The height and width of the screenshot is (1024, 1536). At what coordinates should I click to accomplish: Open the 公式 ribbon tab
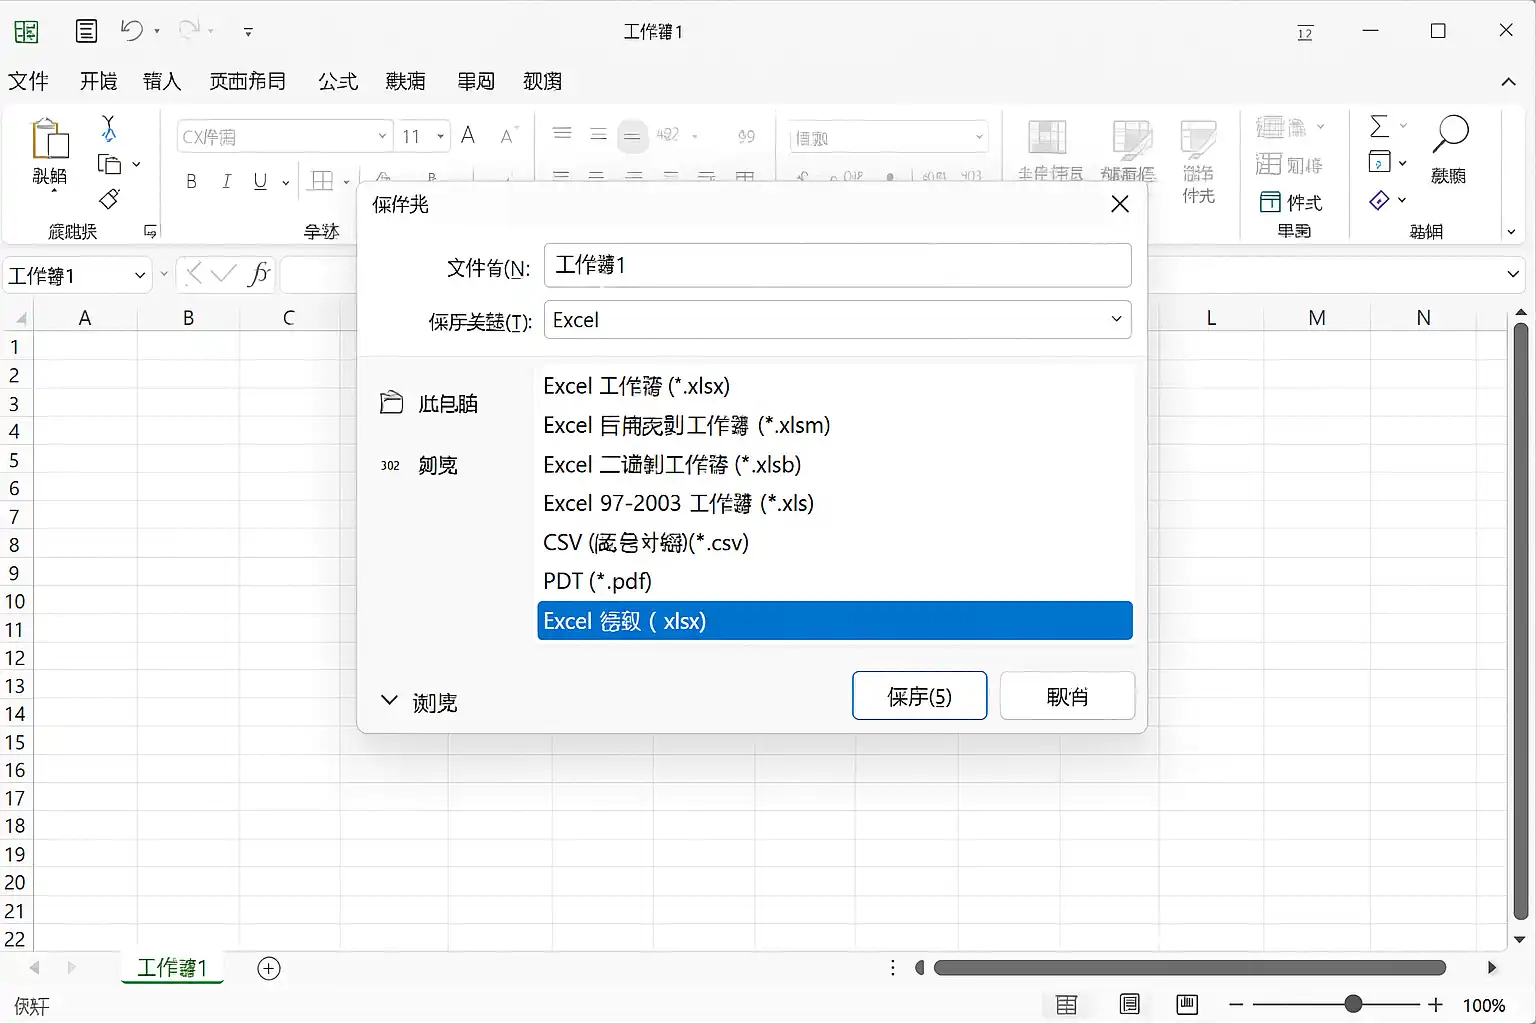point(338,81)
